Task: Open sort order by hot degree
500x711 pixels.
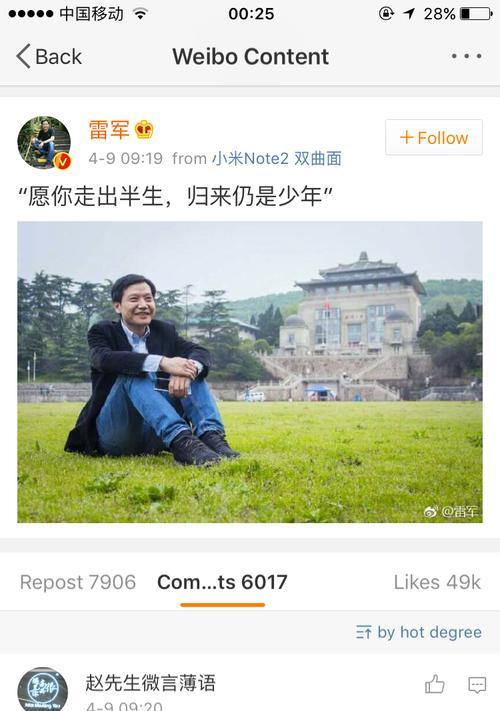Action: [x=419, y=632]
